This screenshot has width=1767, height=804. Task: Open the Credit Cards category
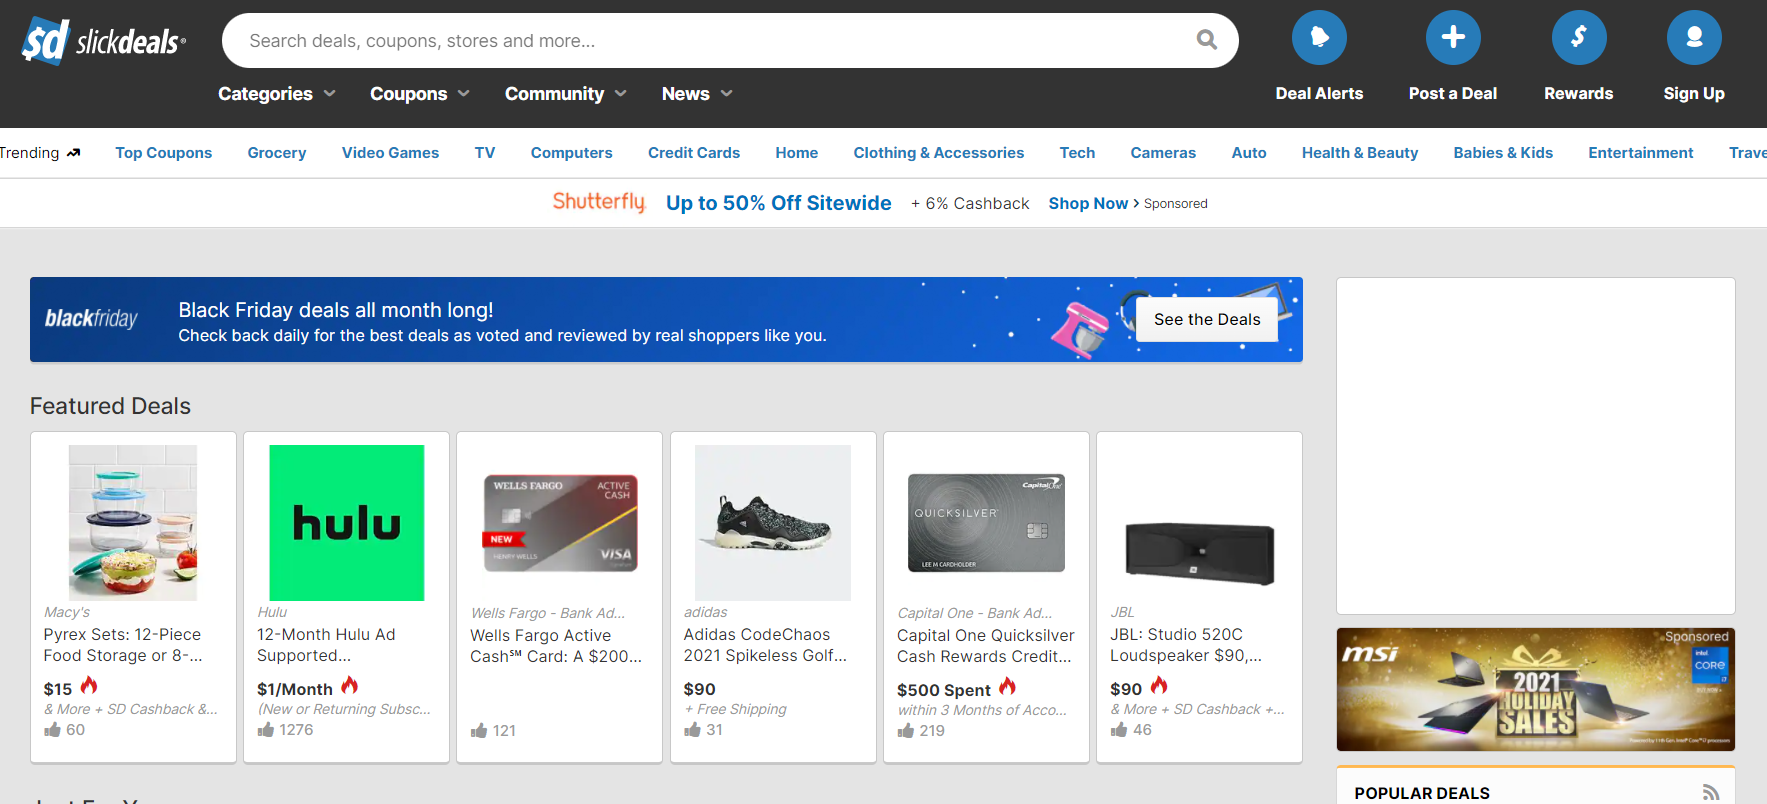click(694, 153)
